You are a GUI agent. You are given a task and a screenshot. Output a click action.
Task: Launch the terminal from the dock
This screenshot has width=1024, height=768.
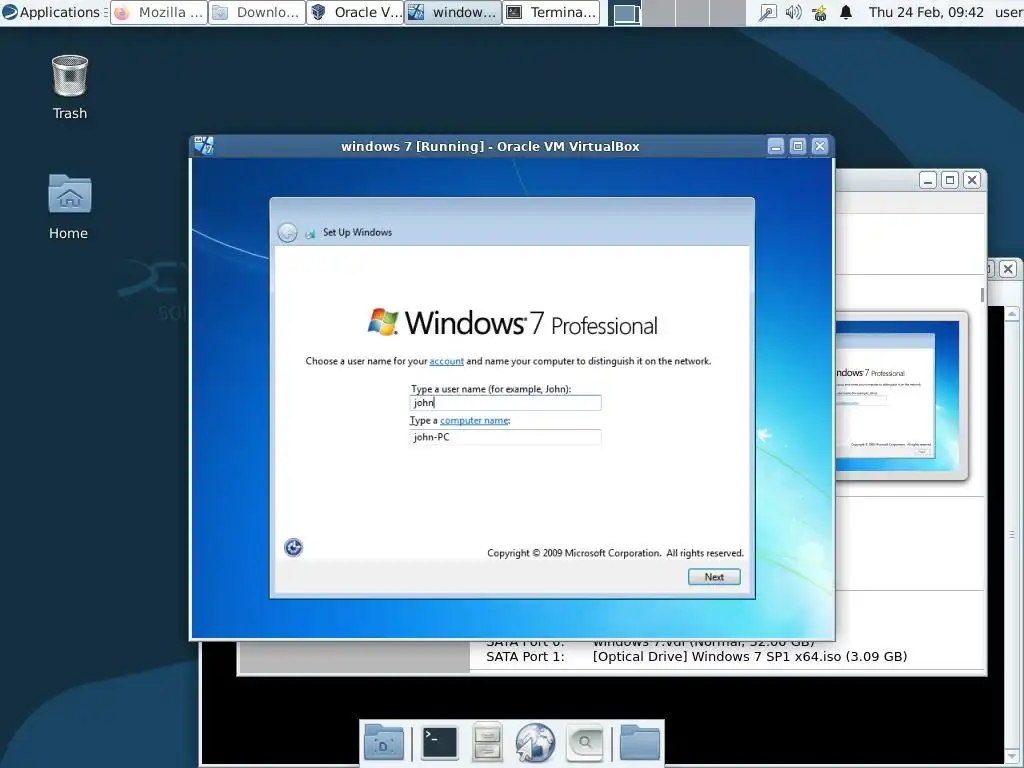[440, 743]
